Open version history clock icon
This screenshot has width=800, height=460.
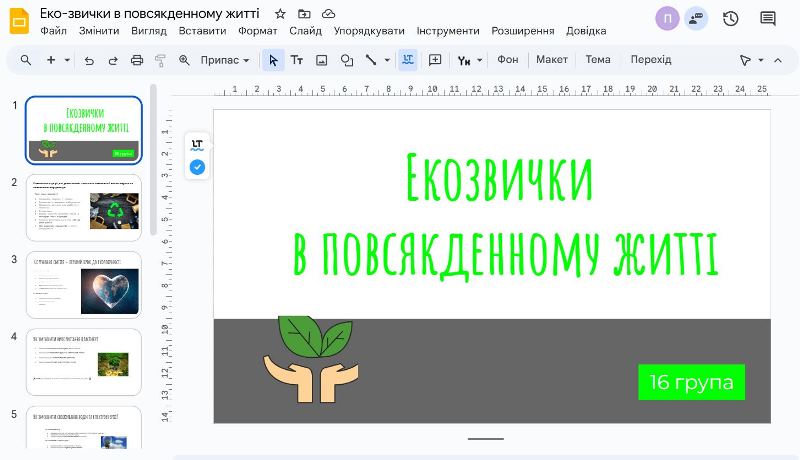pos(731,18)
